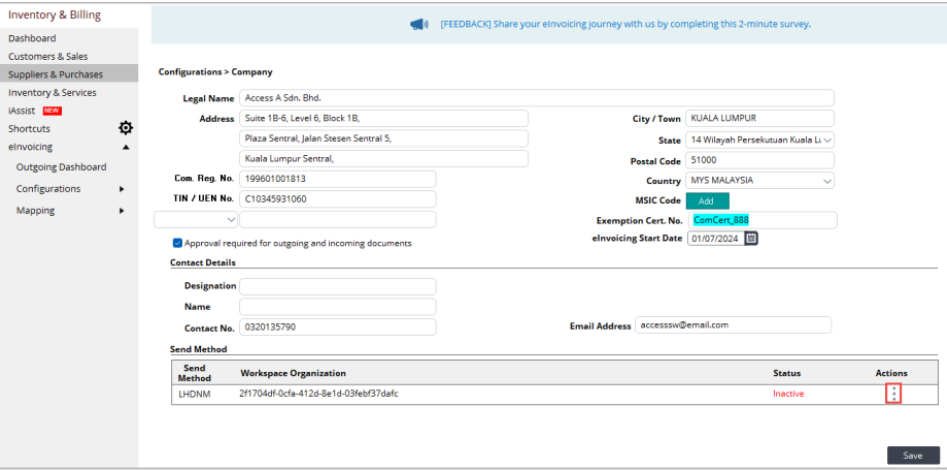Image resolution: width=947 pixels, height=471 pixels.
Task: Open the State dropdown
Action: pos(760,140)
